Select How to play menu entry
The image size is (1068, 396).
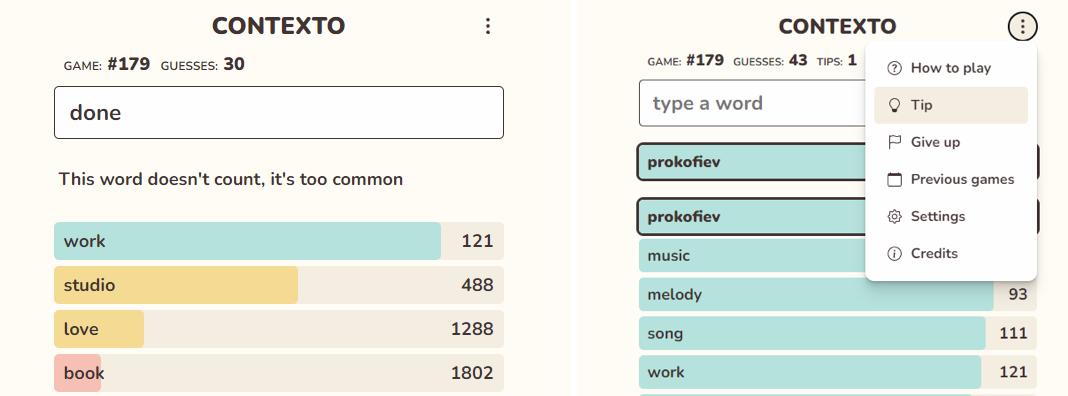tap(951, 68)
